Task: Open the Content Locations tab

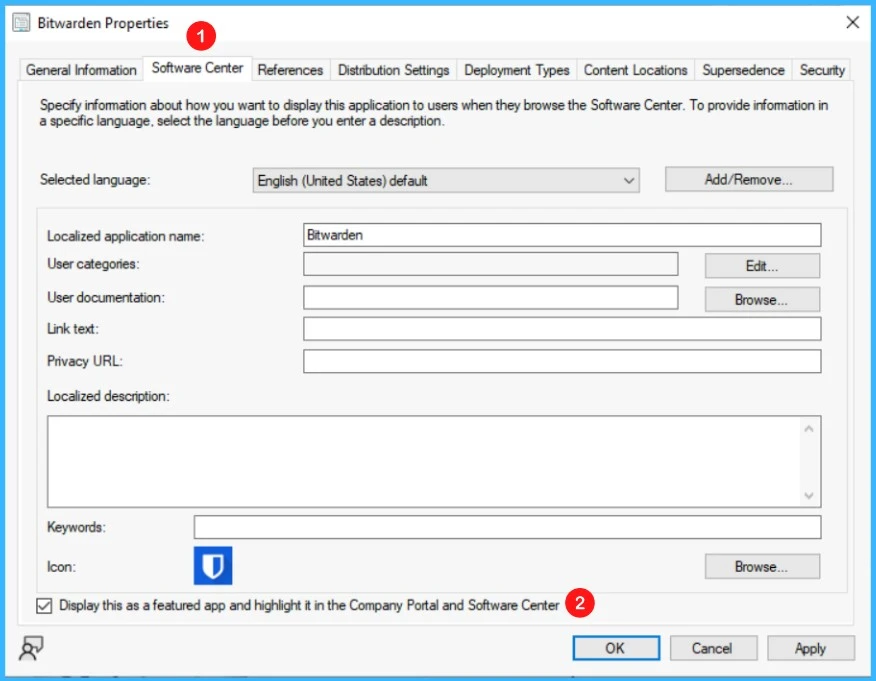Action: click(x=635, y=70)
